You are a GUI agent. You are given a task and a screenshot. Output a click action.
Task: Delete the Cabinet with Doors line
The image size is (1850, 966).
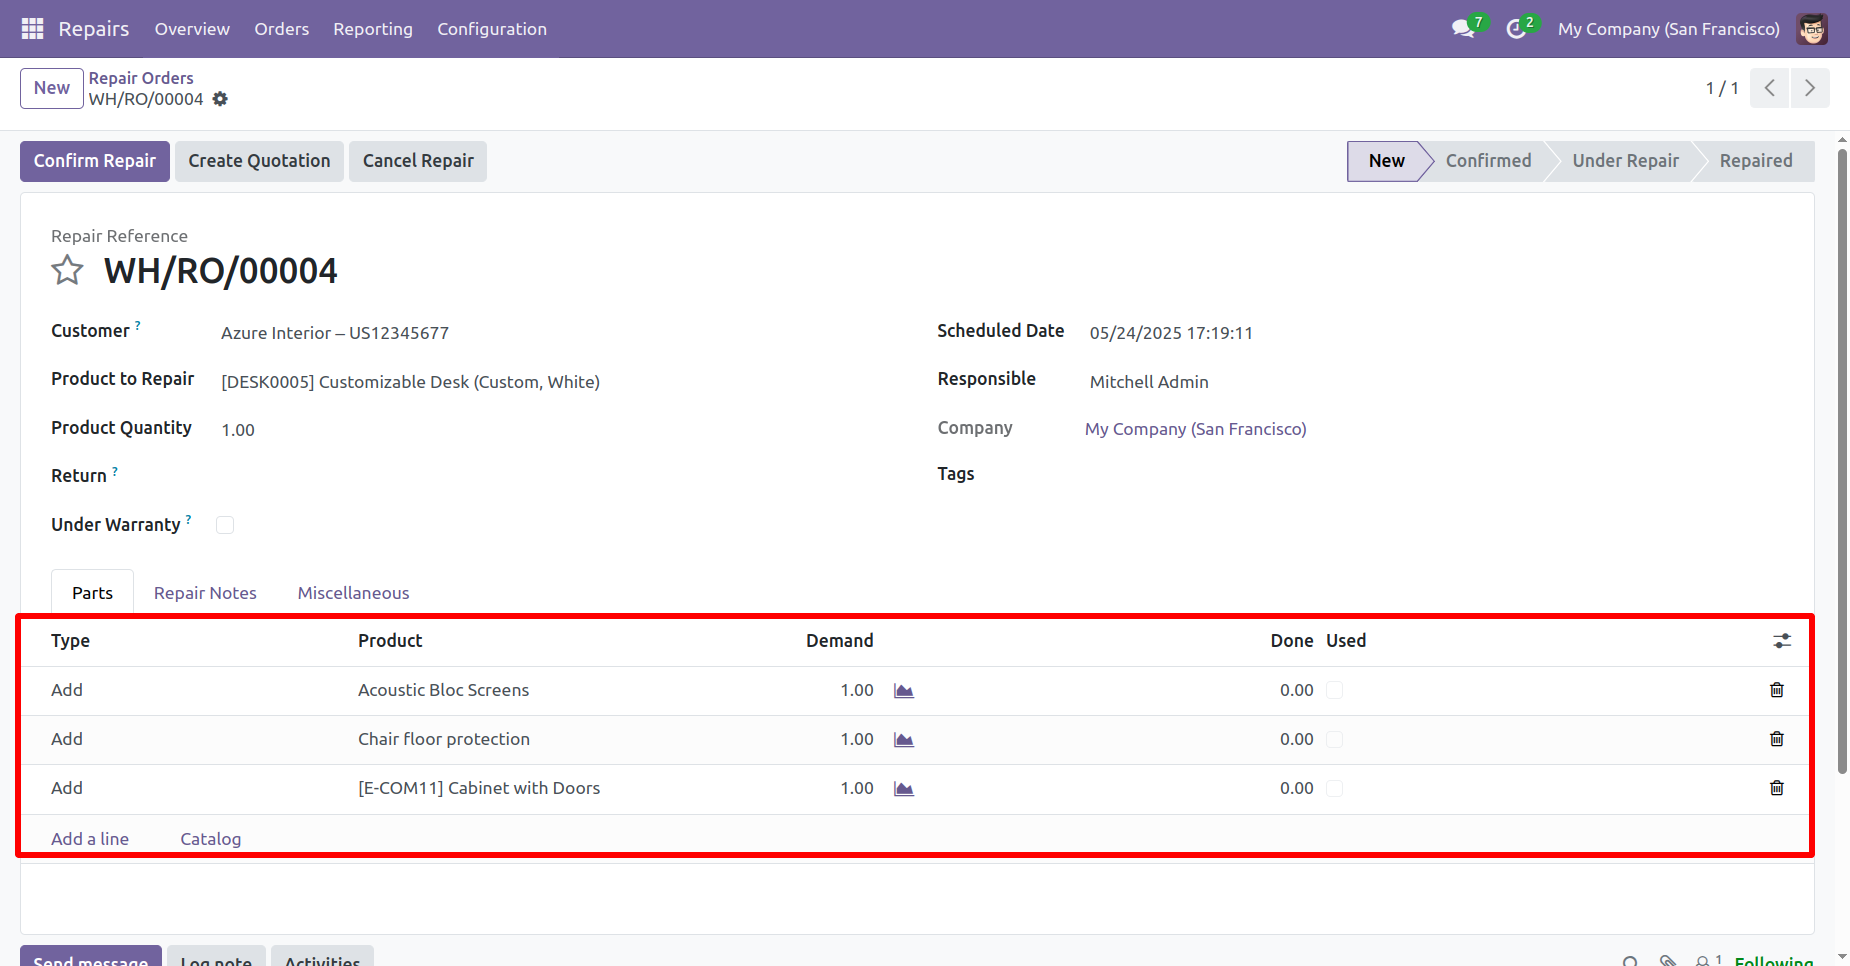(x=1777, y=788)
